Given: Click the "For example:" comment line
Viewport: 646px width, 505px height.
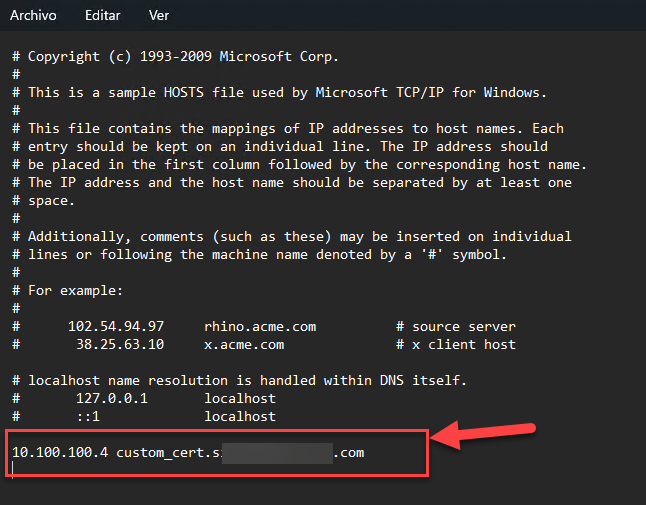Looking at the screenshot, I should tap(76, 291).
